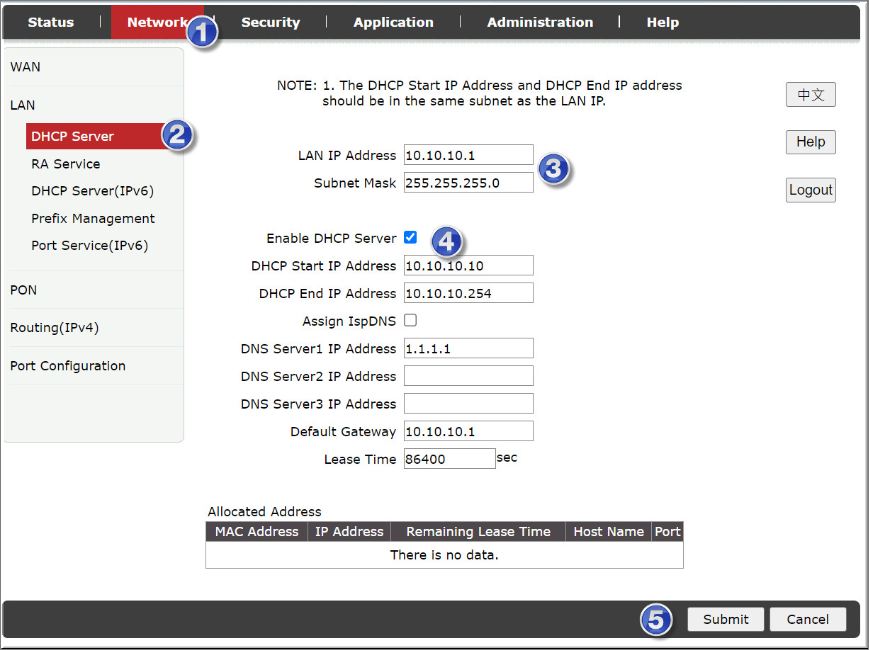The width and height of the screenshot is (869, 650).
Task: Go to the Application tab
Action: click(393, 22)
